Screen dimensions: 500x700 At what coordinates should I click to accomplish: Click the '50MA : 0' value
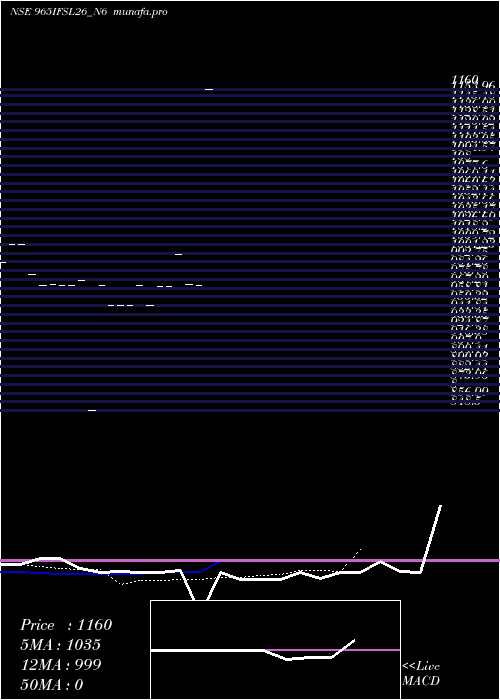point(52,684)
